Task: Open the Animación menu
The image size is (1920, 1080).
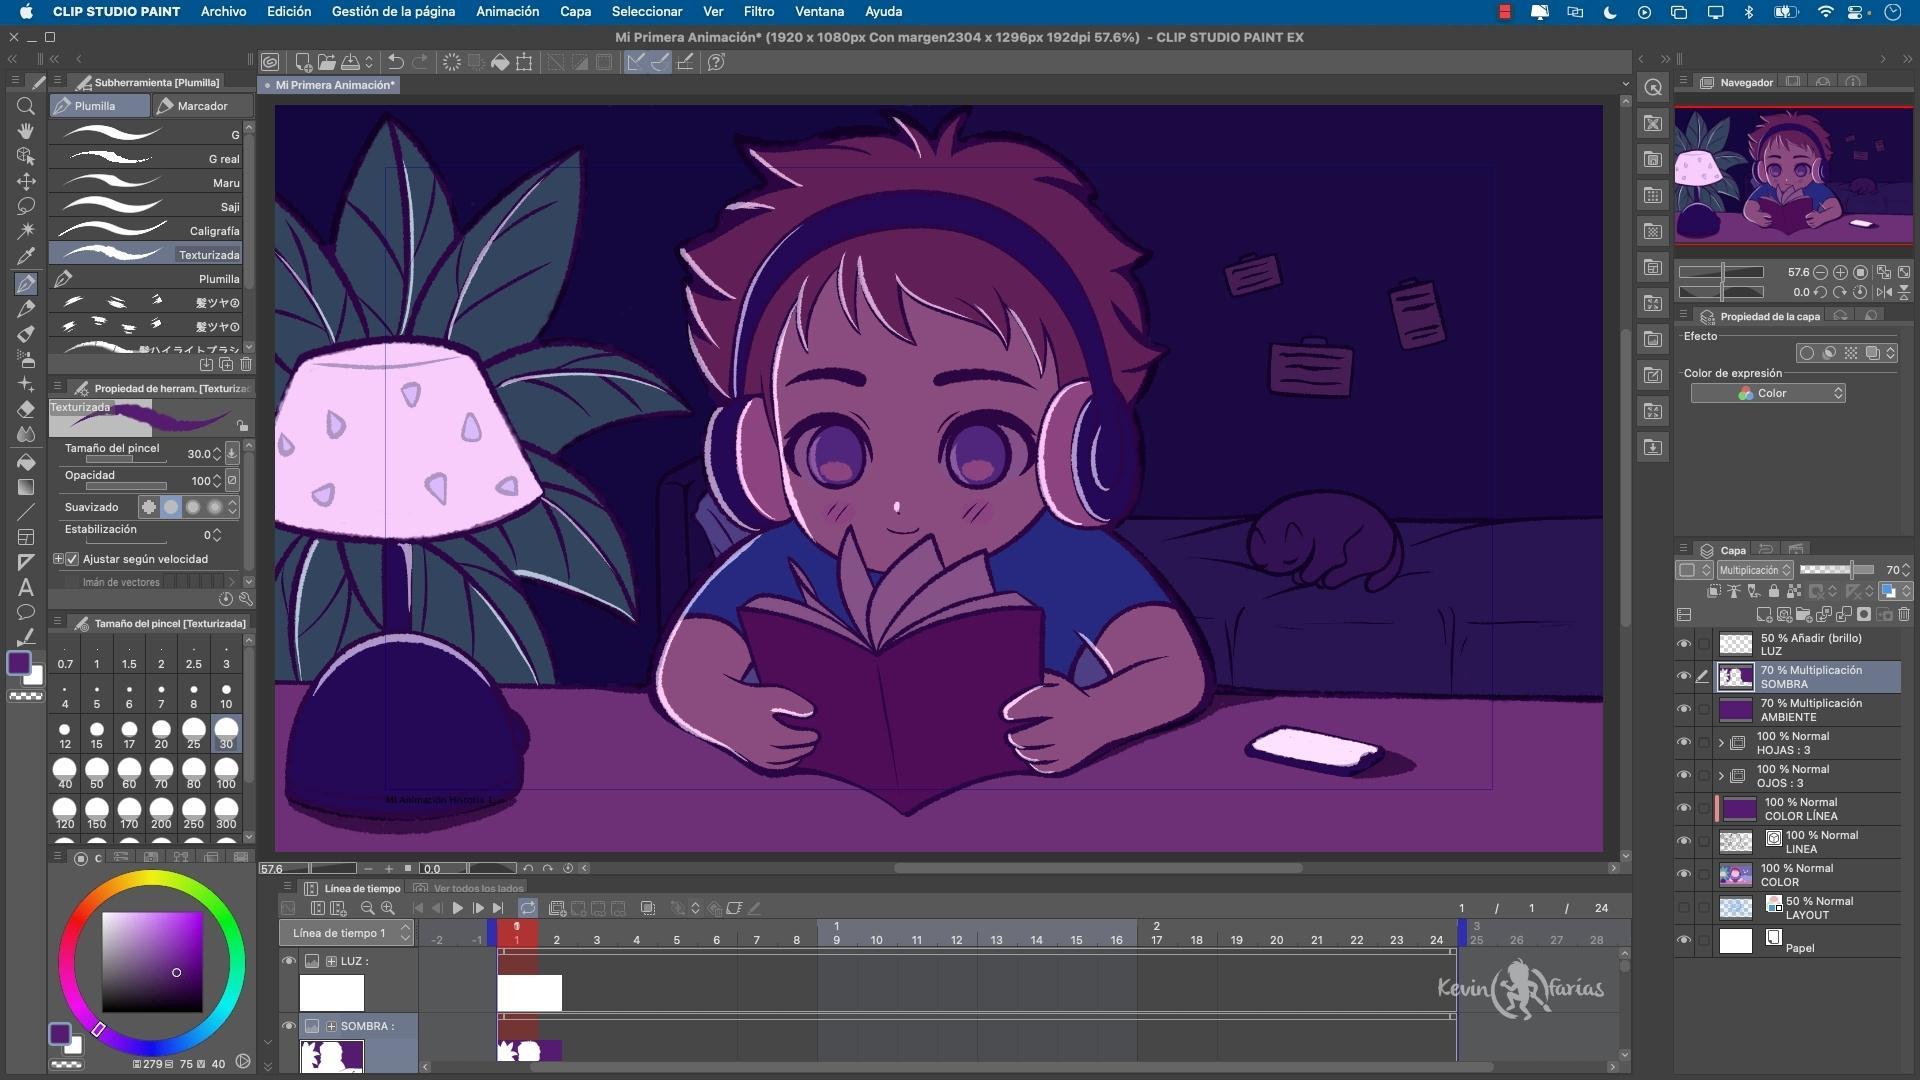Action: click(507, 11)
